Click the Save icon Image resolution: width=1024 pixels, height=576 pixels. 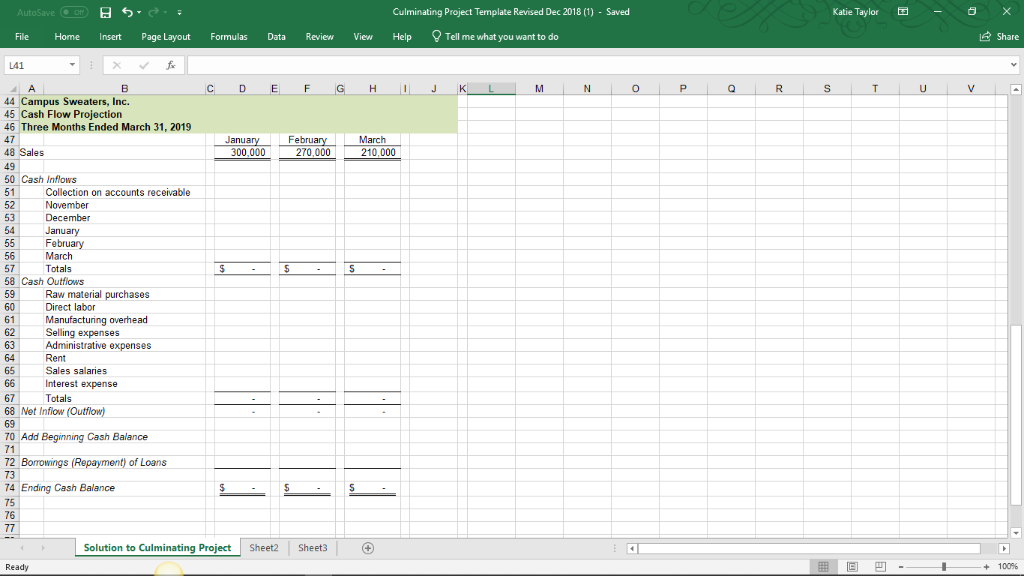coord(108,12)
